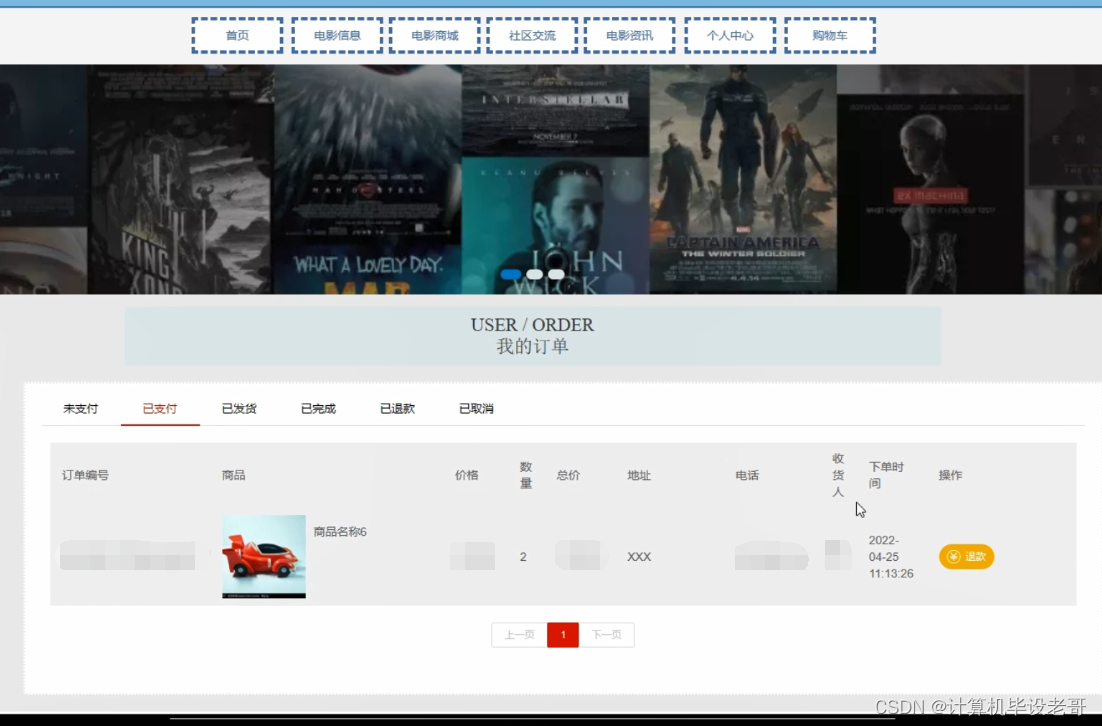The height and width of the screenshot is (726, 1102).
Task: Click the 总价 column header
Action: (569, 475)
